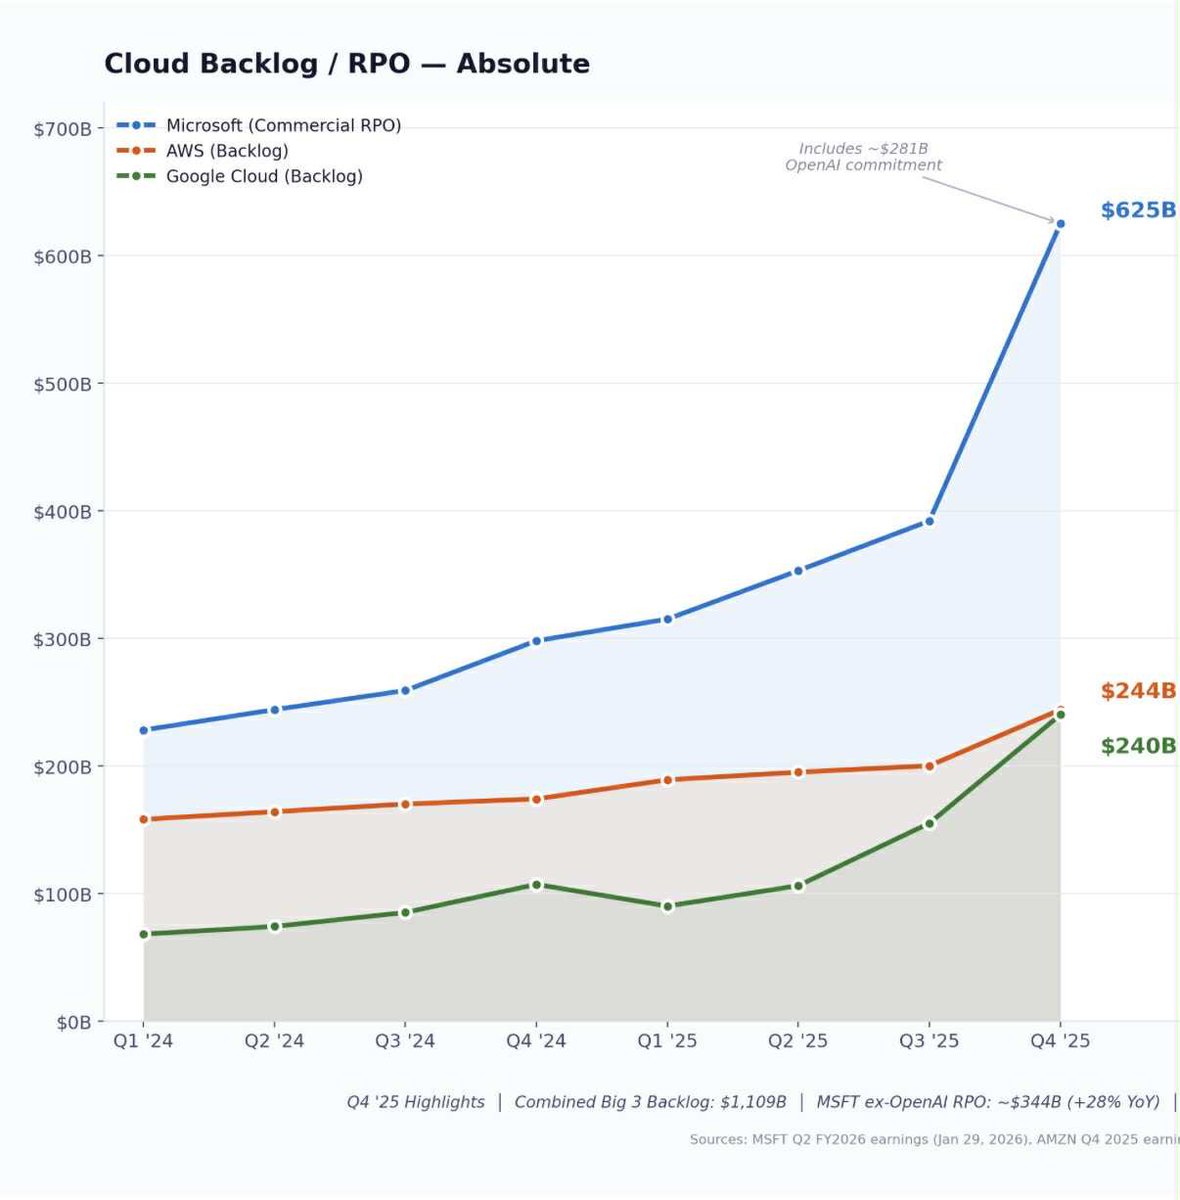Click the AWS Q3 '25 data point
1180x1200 pixels.
[x=929, y=766]
